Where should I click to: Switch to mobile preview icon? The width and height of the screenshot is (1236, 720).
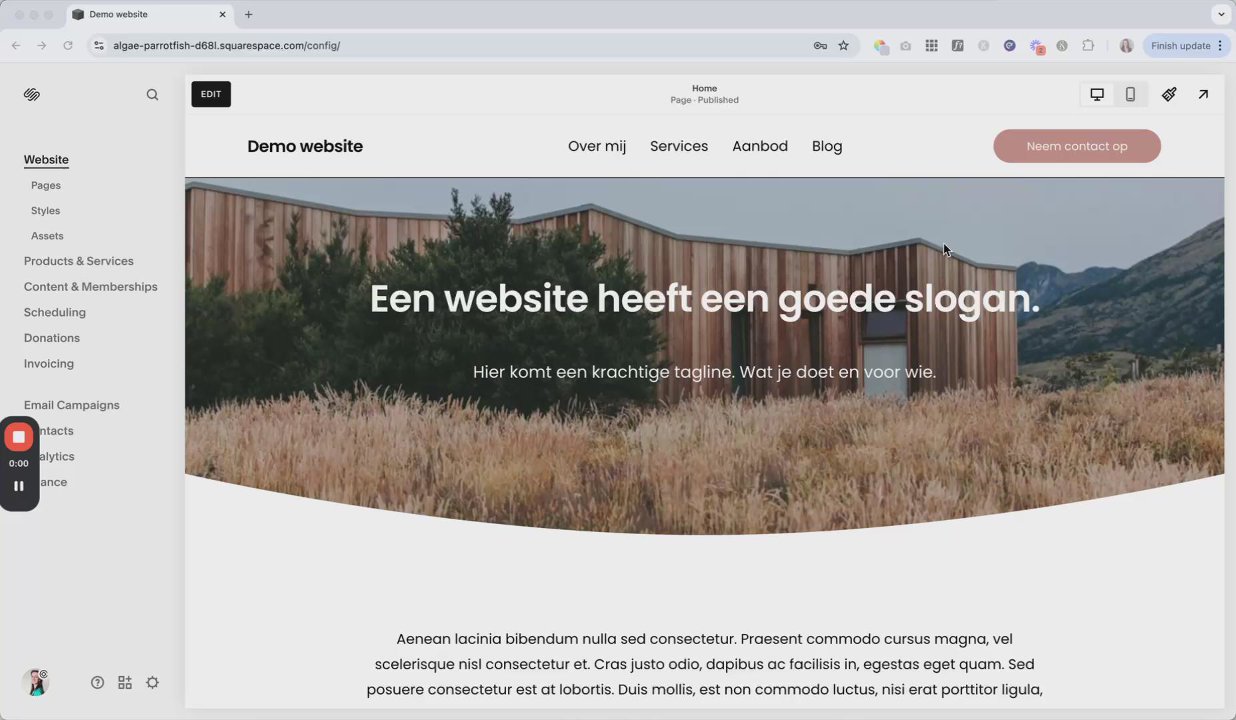(1130, 94)
